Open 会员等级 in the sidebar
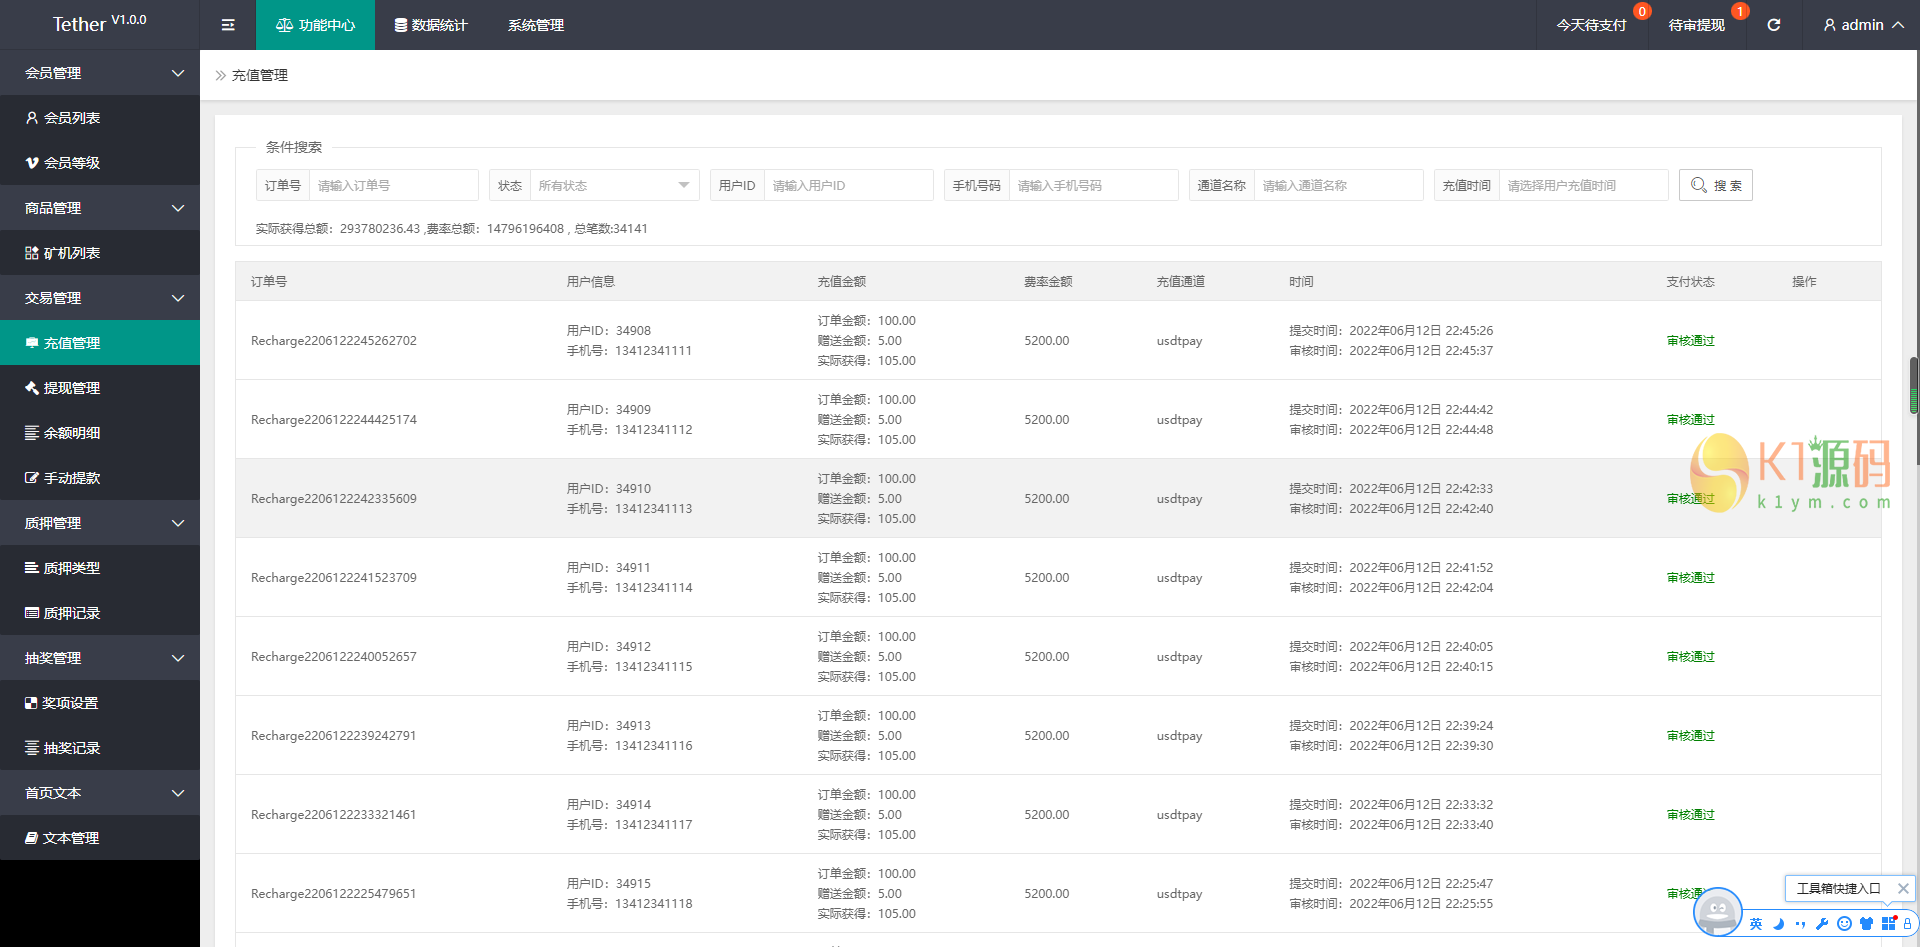Screen dimensions: 1920x947 click(72, 163)
